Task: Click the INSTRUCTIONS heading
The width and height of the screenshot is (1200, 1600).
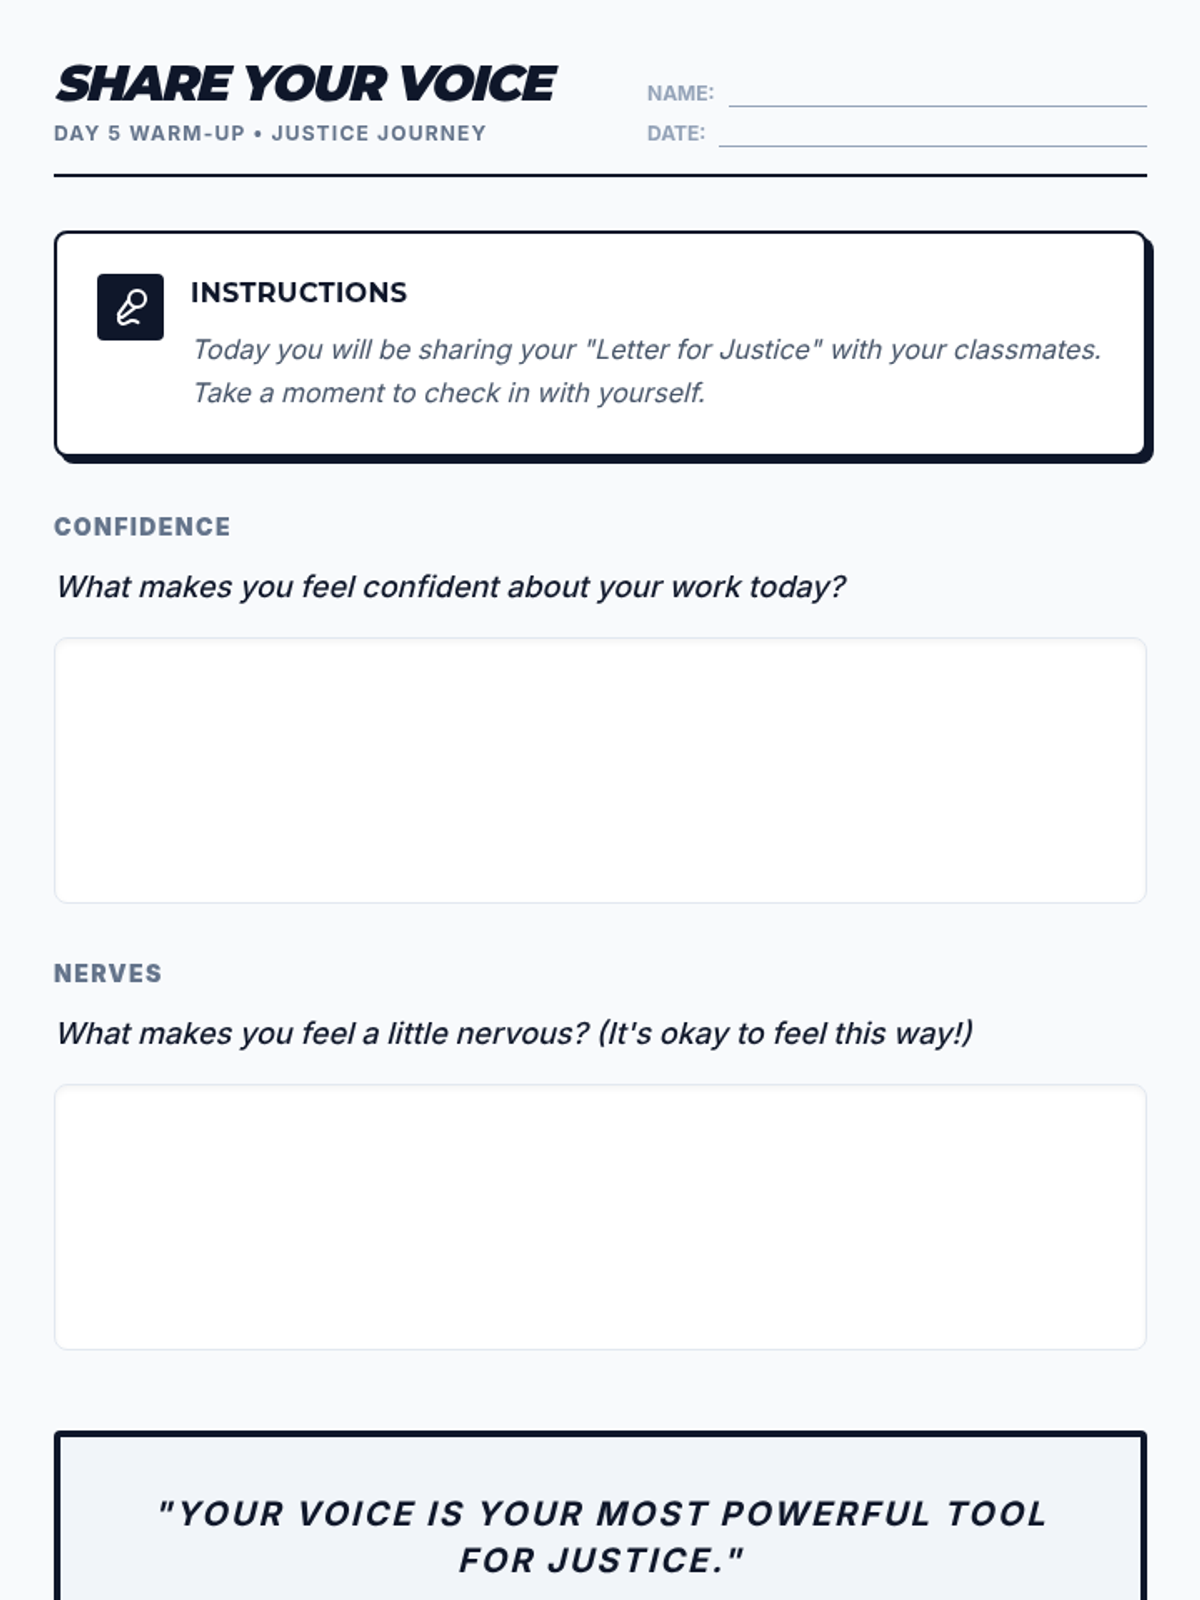Action: point(298,292)
